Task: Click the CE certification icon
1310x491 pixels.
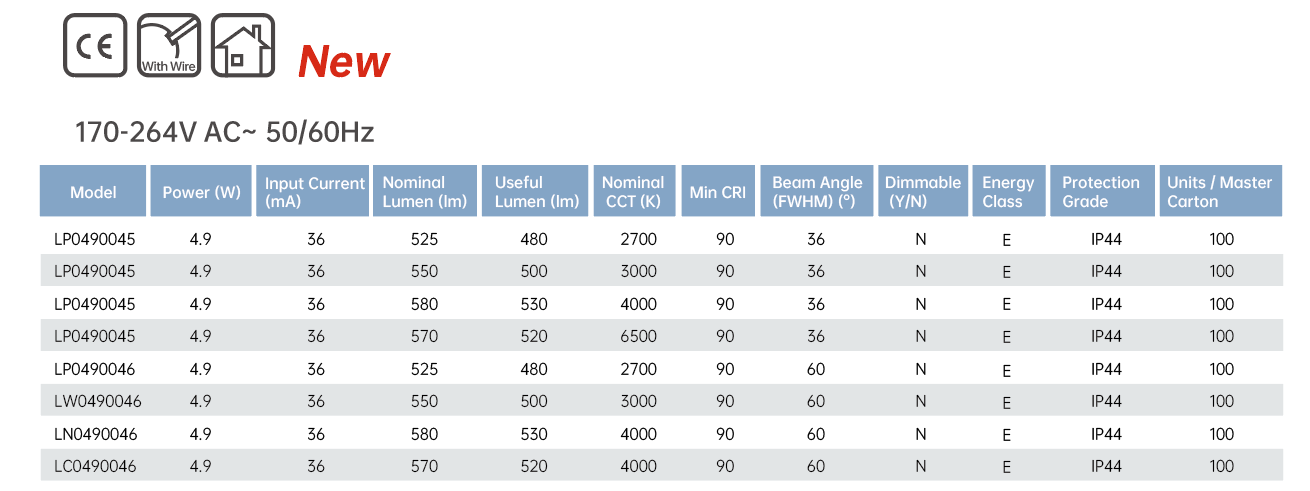Action: (x=96, y=46)
